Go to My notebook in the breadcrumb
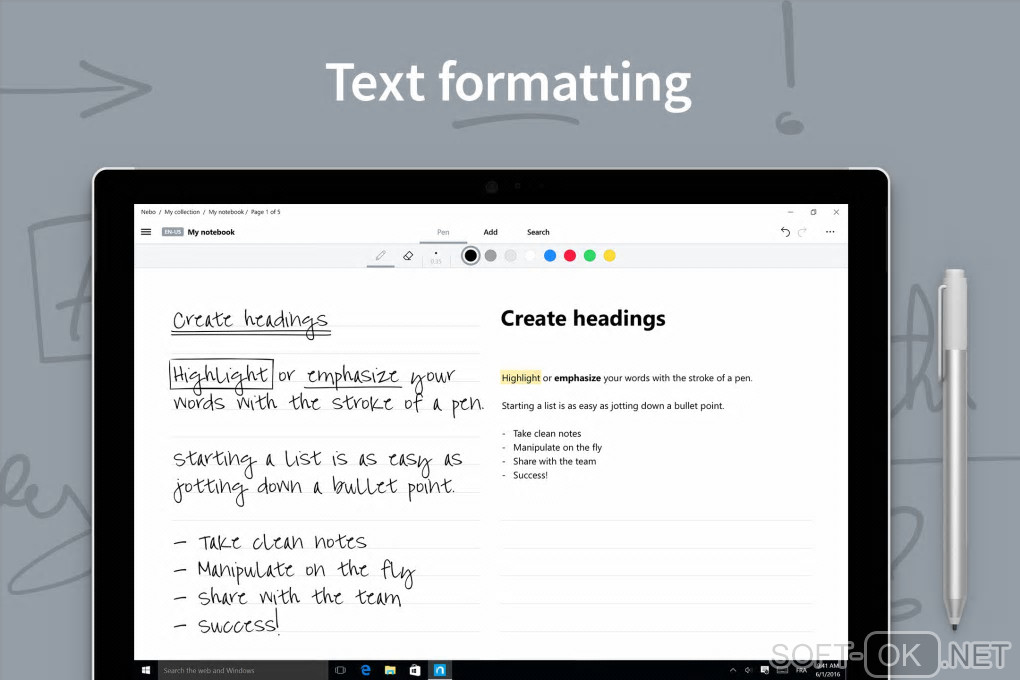Viewport: 1020px width, 680px height. [226, 212]
